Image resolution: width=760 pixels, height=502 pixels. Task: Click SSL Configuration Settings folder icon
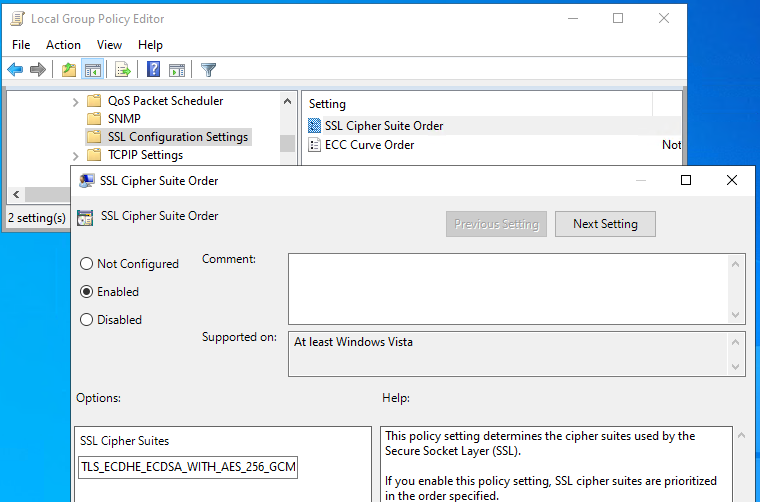94,137
